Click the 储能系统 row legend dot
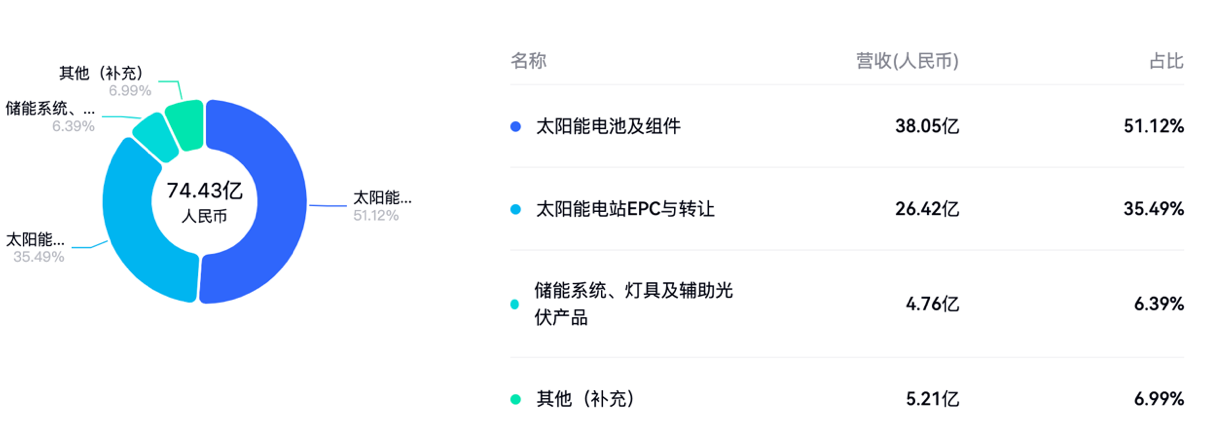 [516, 304]
